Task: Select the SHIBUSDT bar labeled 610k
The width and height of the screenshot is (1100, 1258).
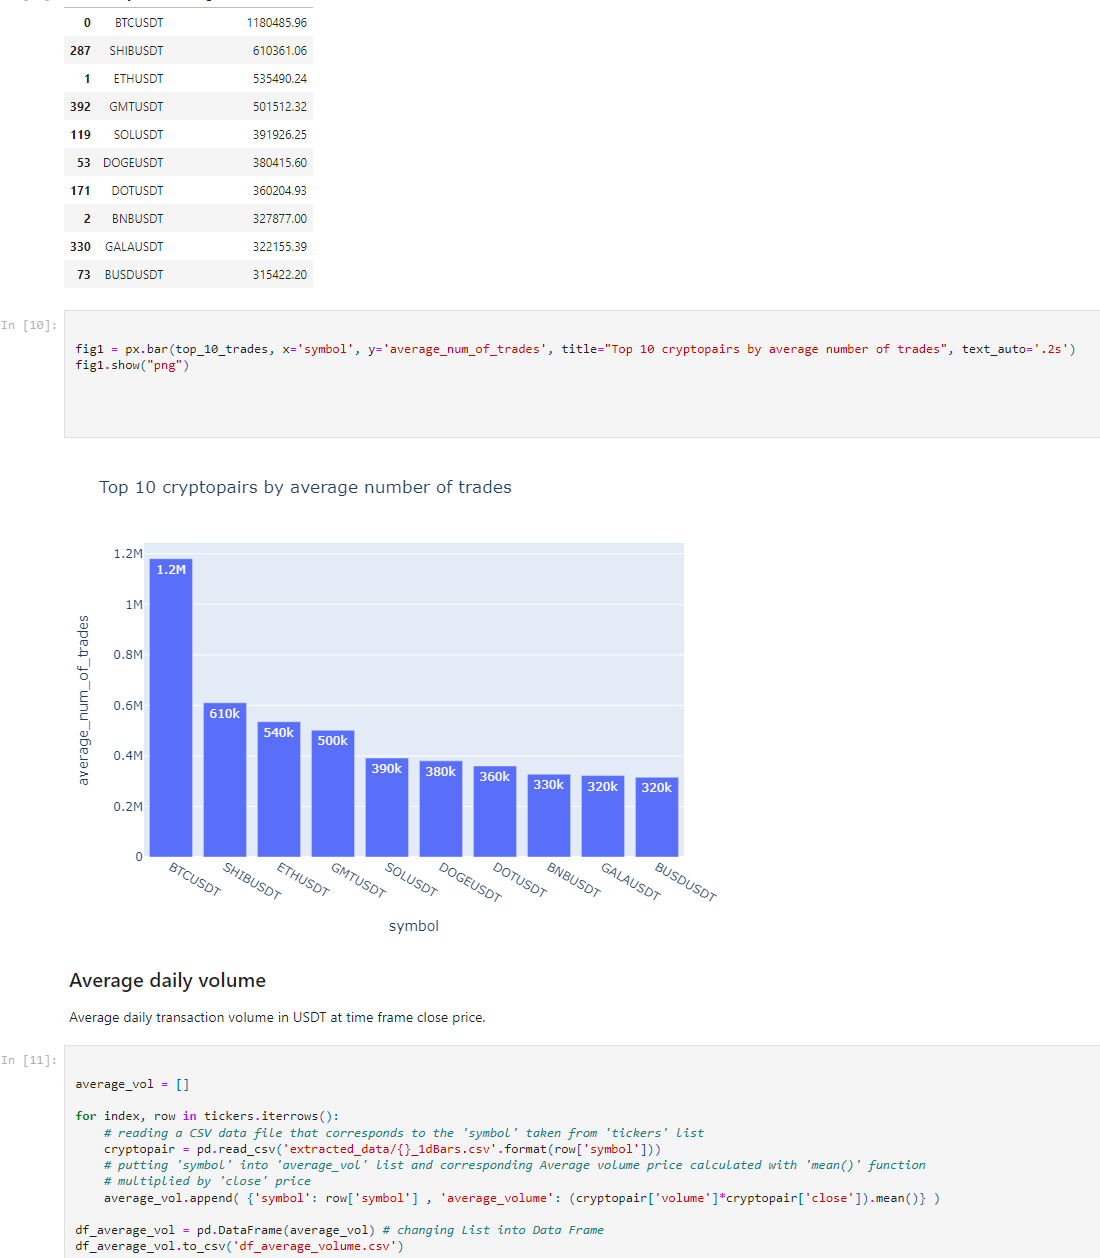Action: pyautogui.click(x=225, y=780)
